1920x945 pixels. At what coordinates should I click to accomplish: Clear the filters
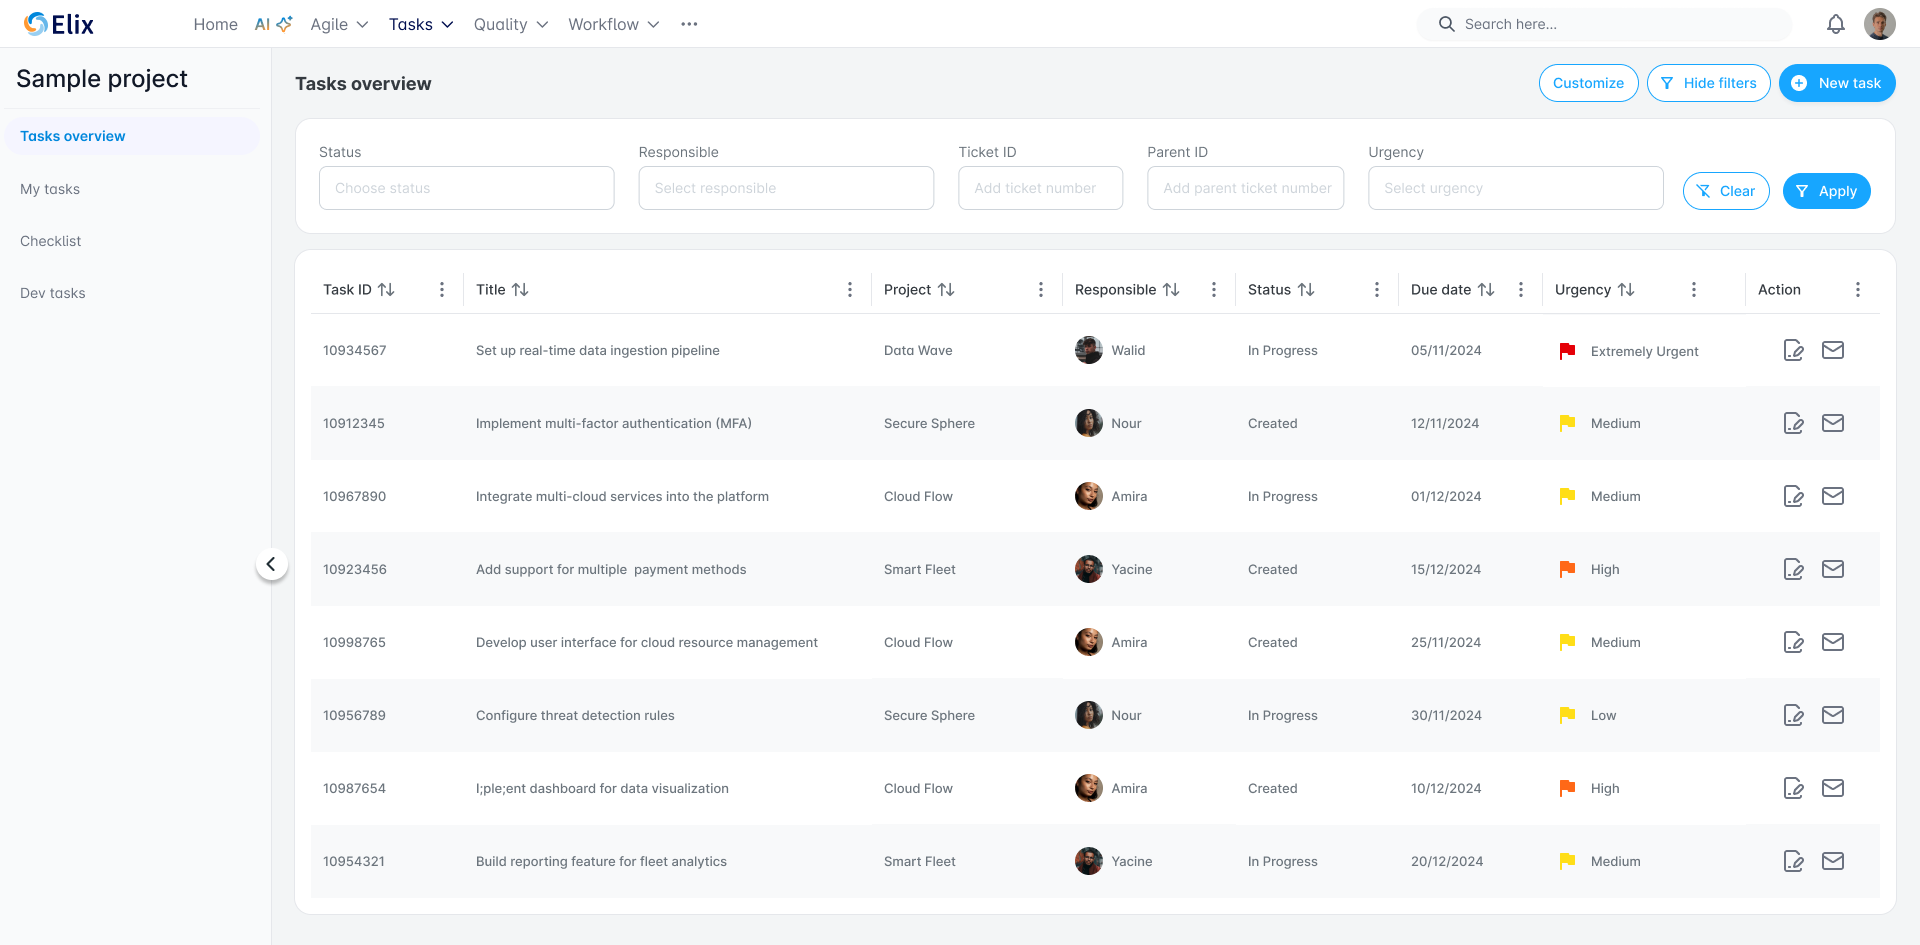(1726, 191)
